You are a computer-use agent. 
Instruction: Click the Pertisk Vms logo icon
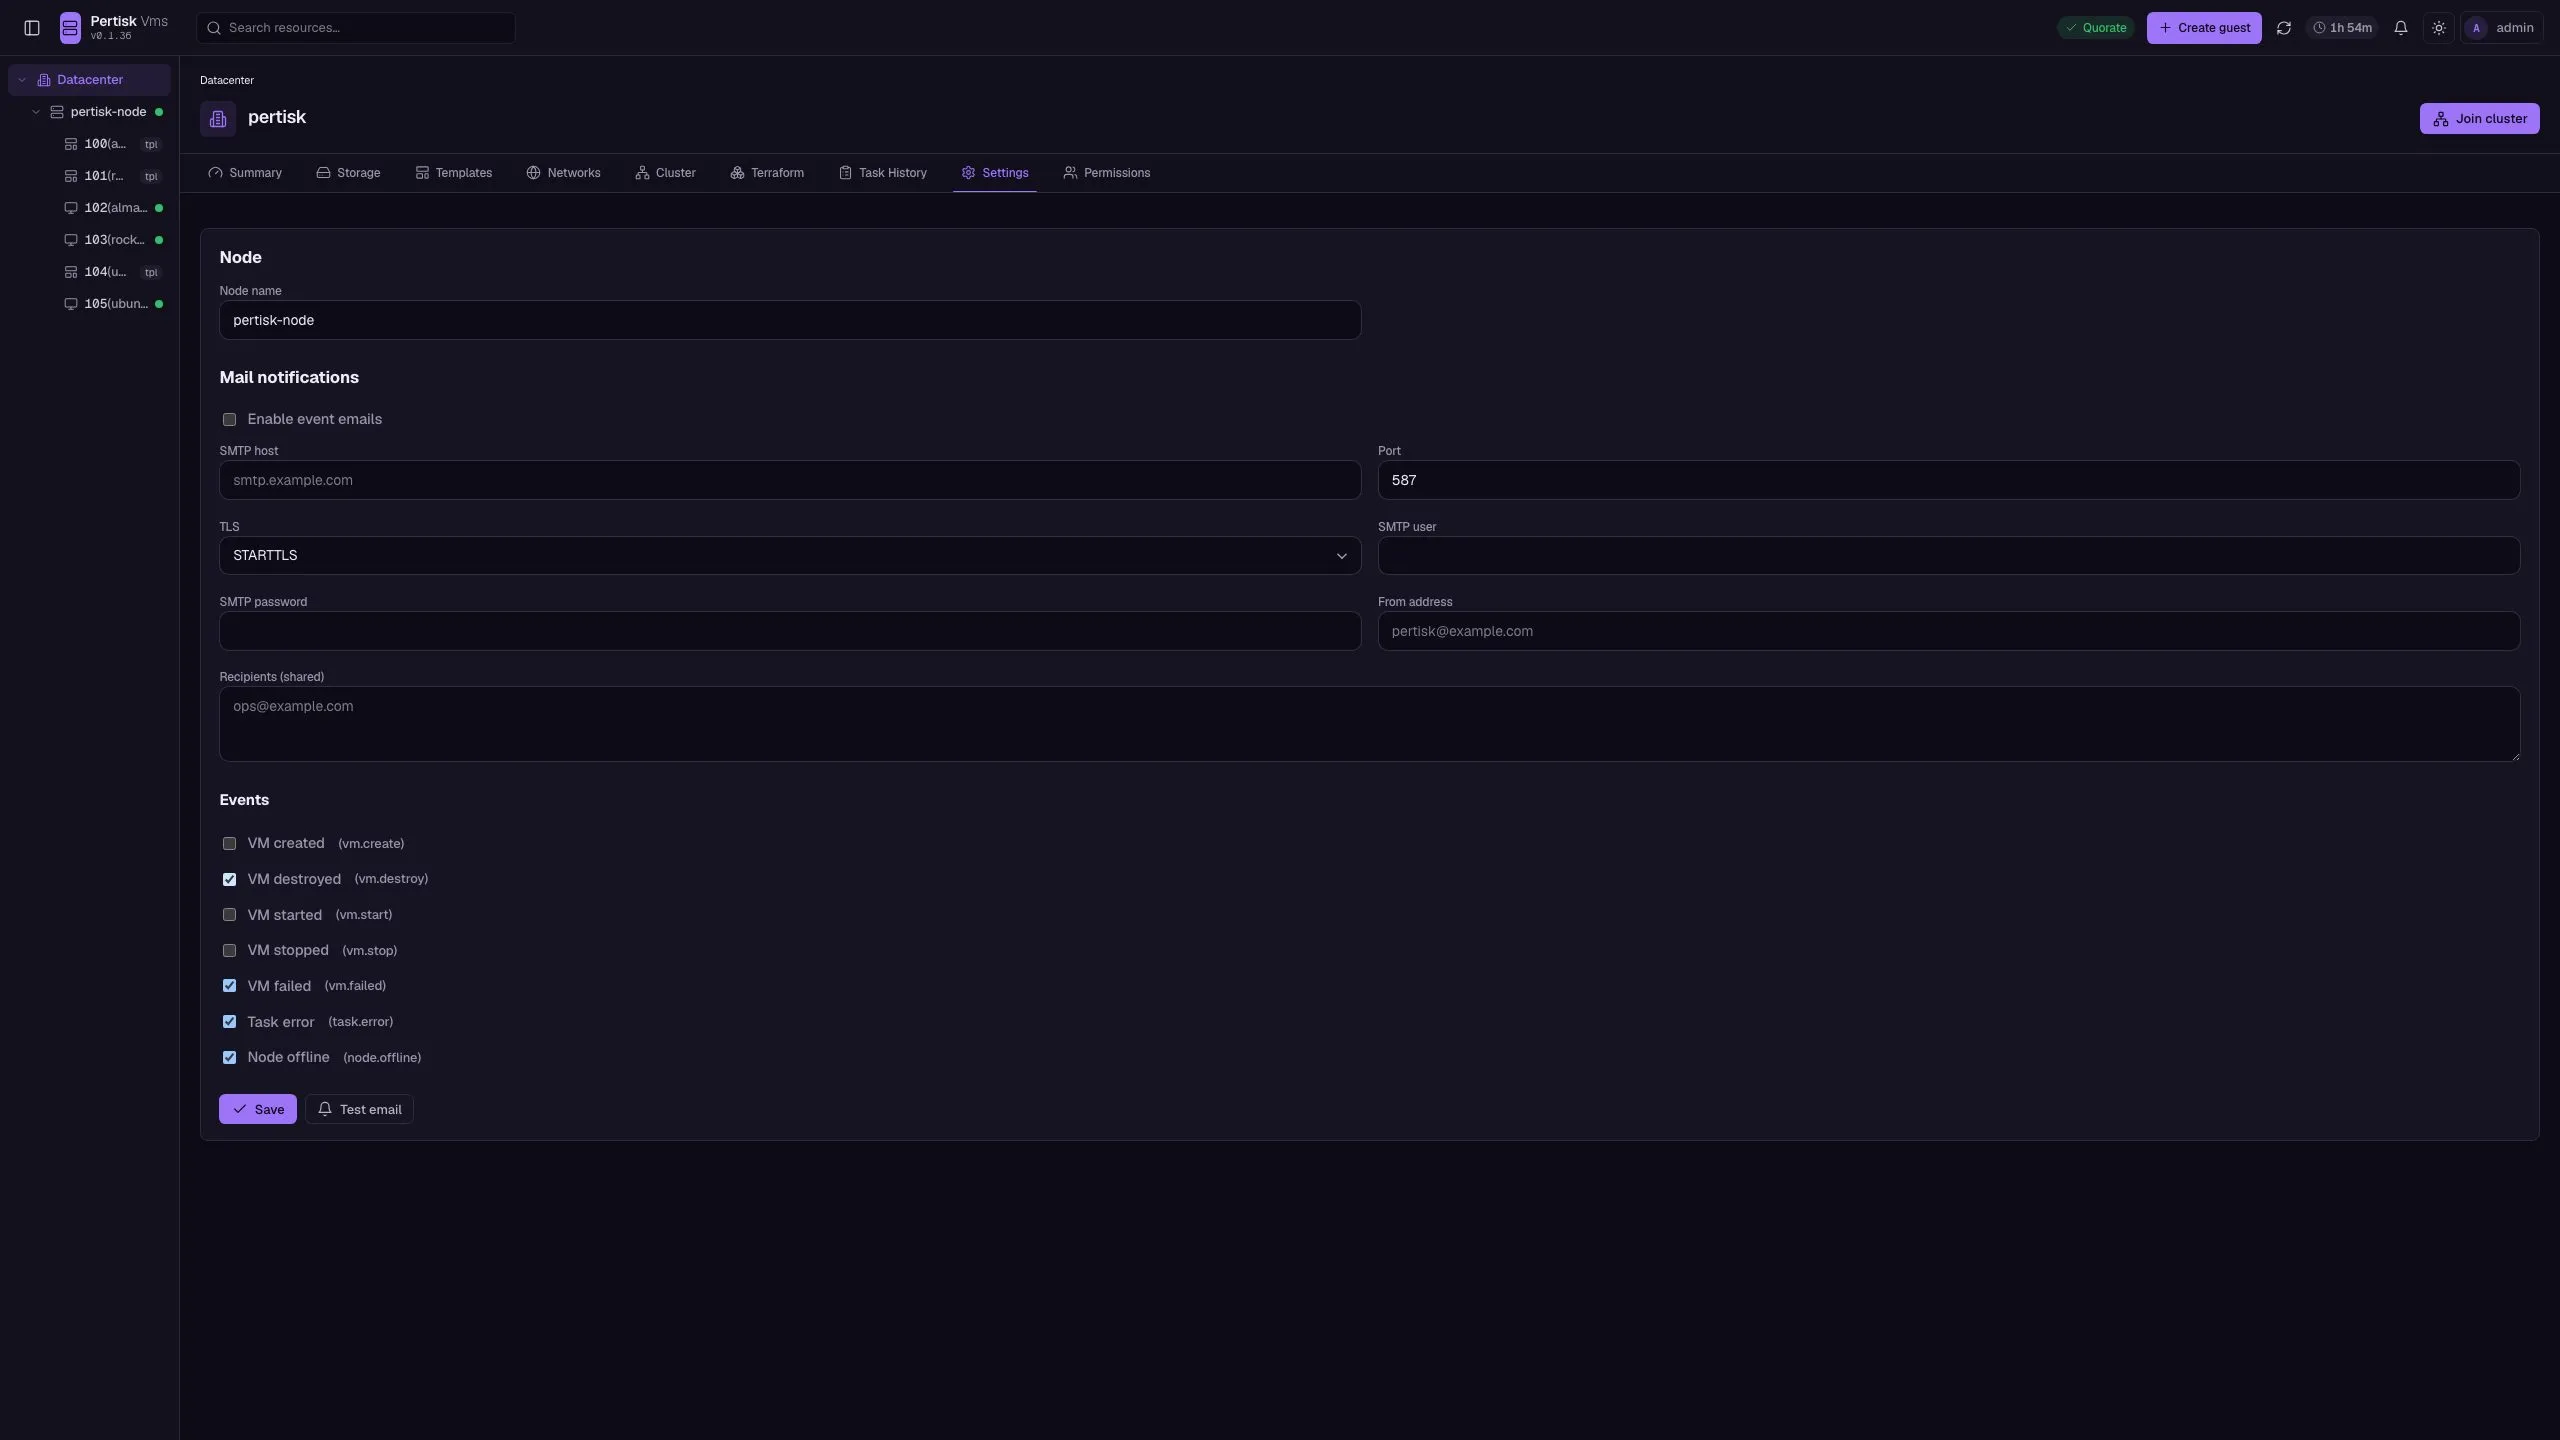click(x=70, y=28)
